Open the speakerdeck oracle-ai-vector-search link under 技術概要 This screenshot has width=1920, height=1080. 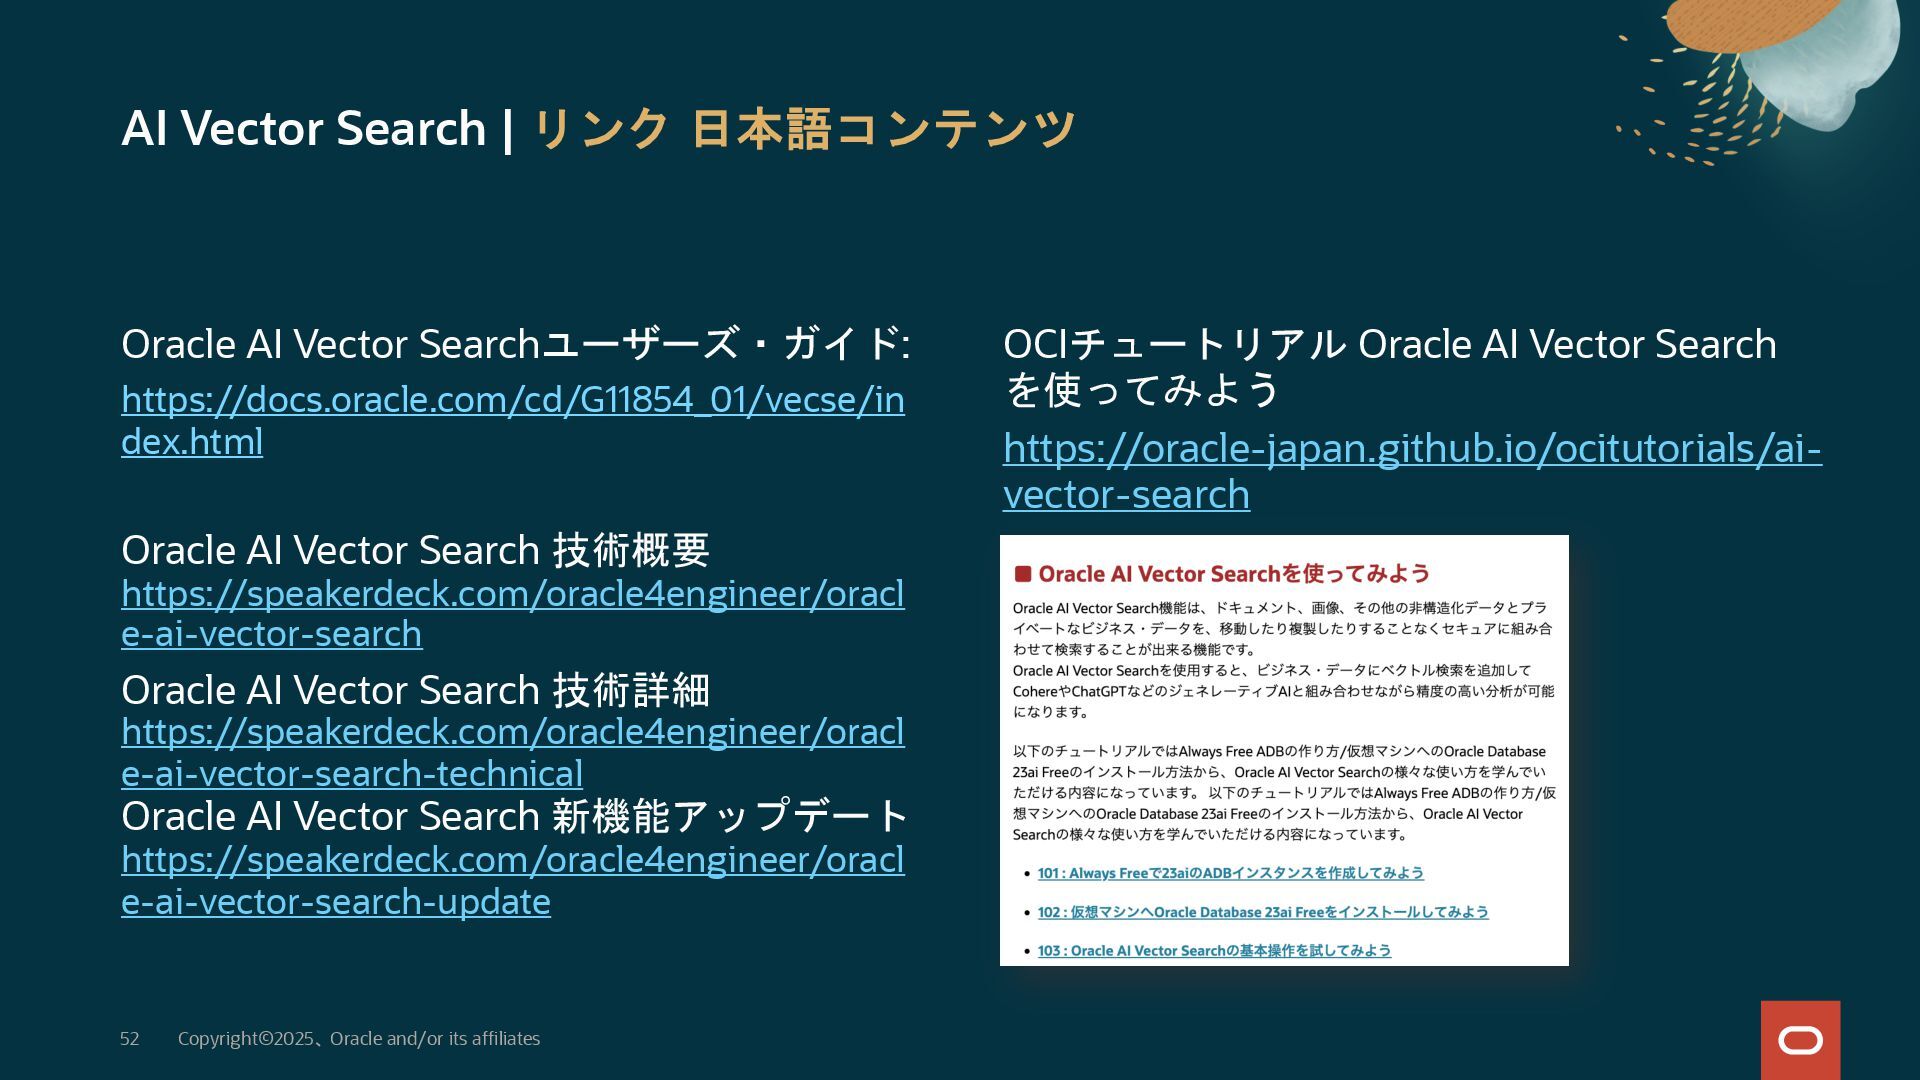click(x=513, y=613)
